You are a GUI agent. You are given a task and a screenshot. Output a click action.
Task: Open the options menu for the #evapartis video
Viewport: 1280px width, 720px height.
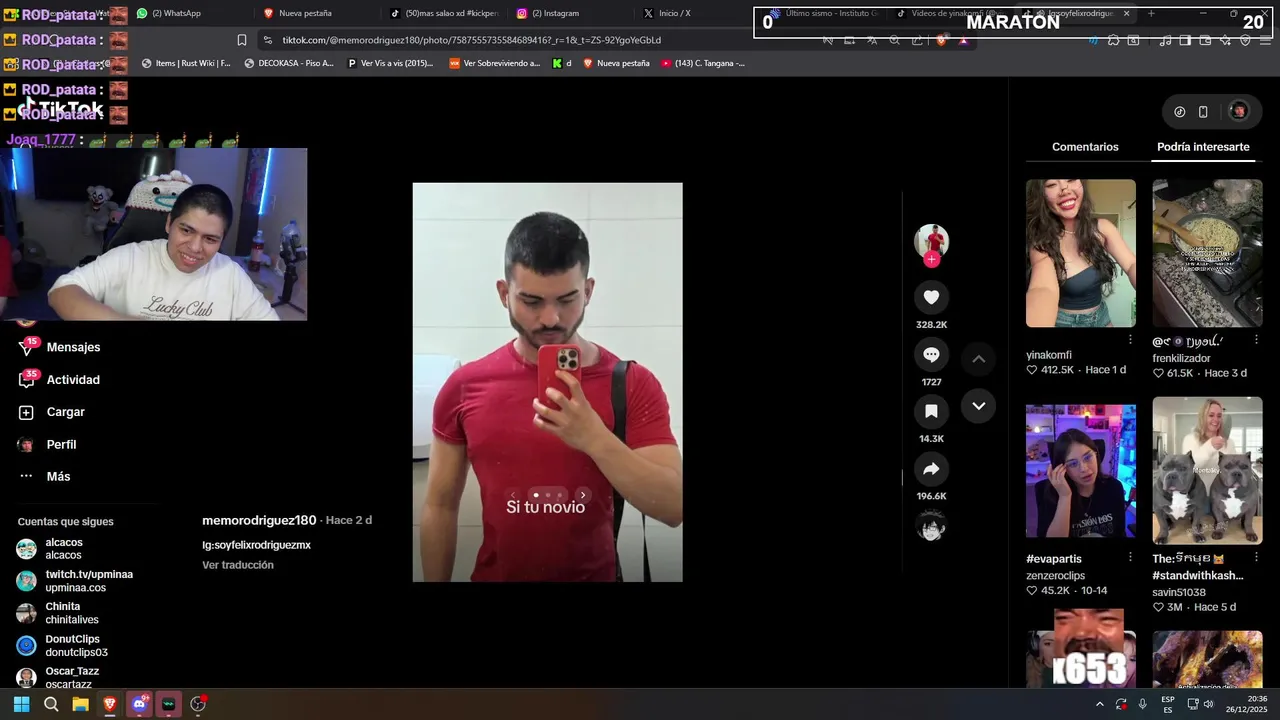coord(1130,557)
